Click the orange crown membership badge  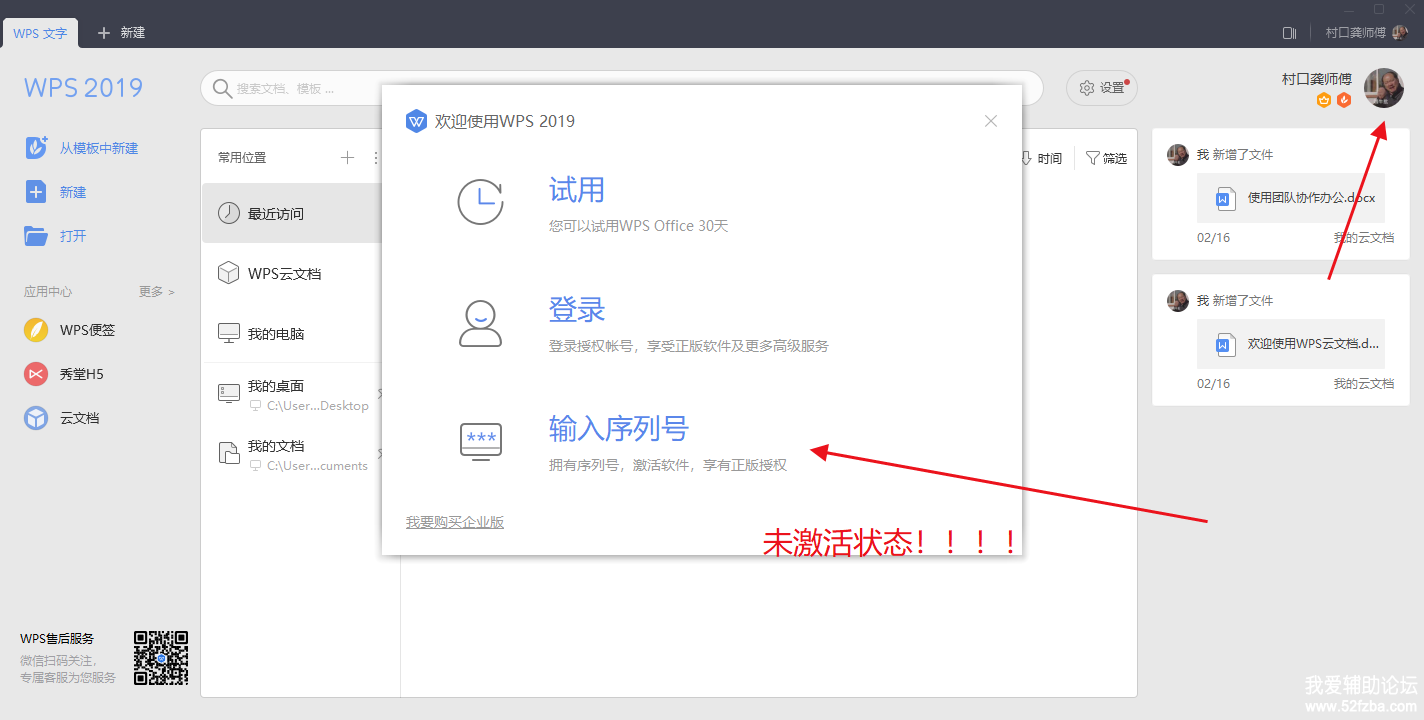[x=1324, y=100]
